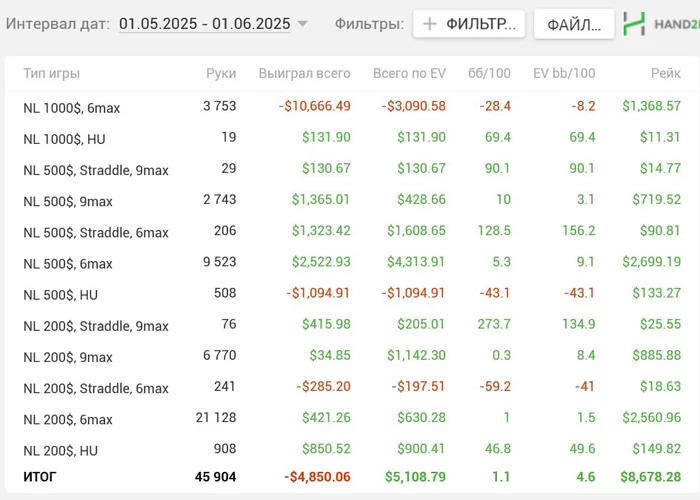700x500 pixels.
Task: Click the date range 01.05.2025 - 01.06.2025 field
Action: [204, 24]
